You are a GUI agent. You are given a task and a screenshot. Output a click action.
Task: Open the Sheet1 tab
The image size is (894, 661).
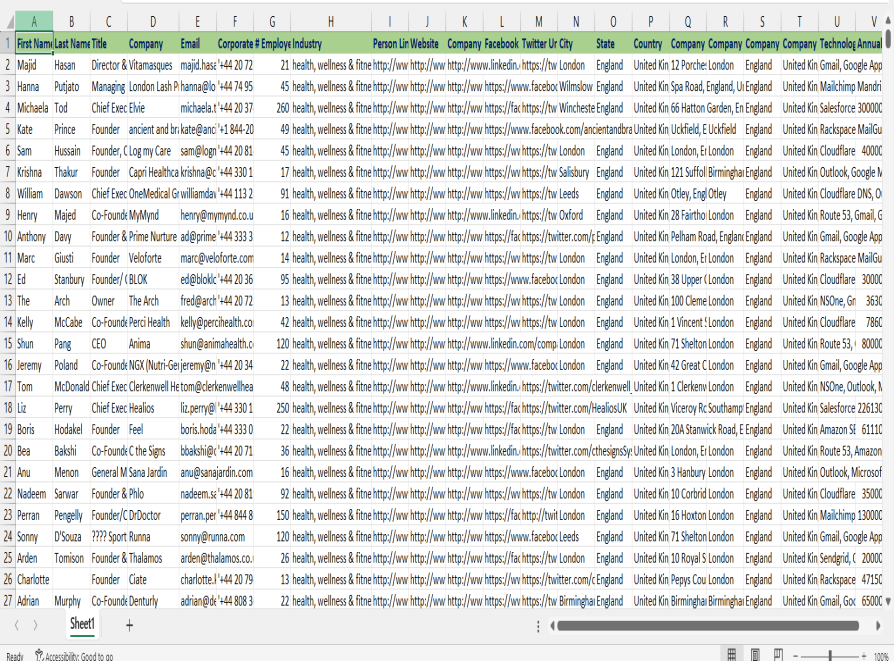tap(82, 624)
